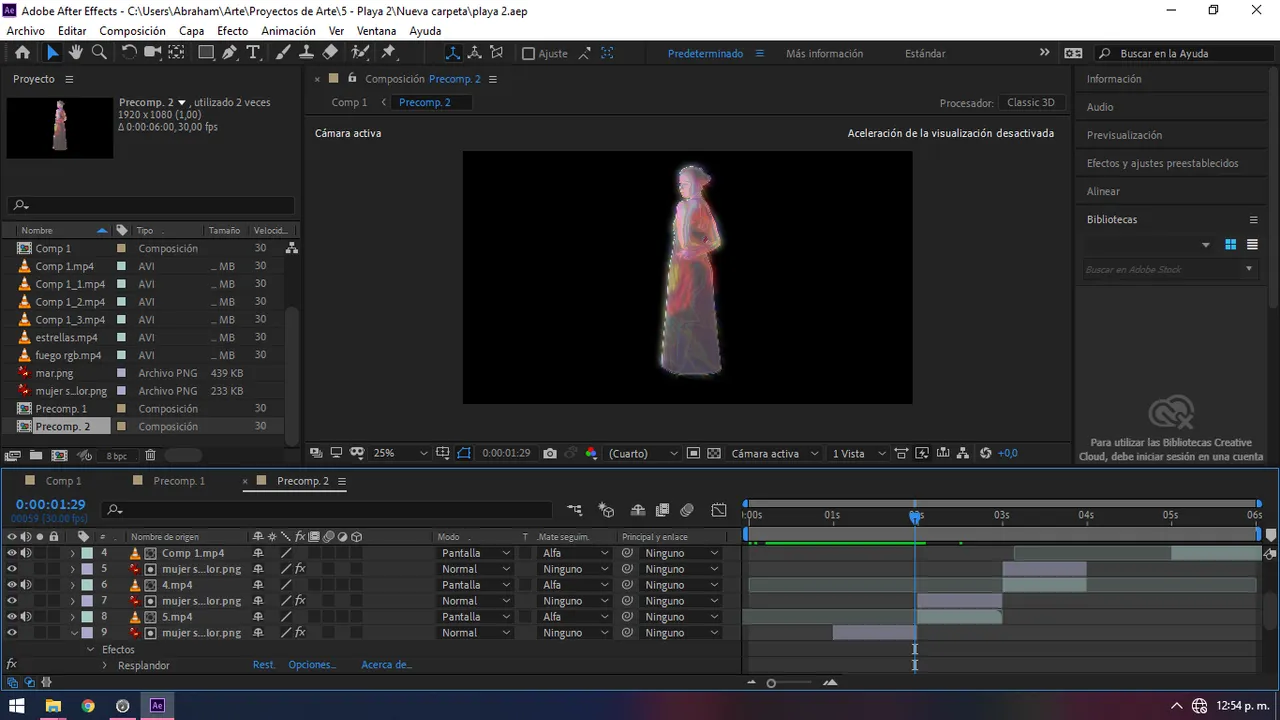Select the Zoom magnifier tool

click(99, 53)
